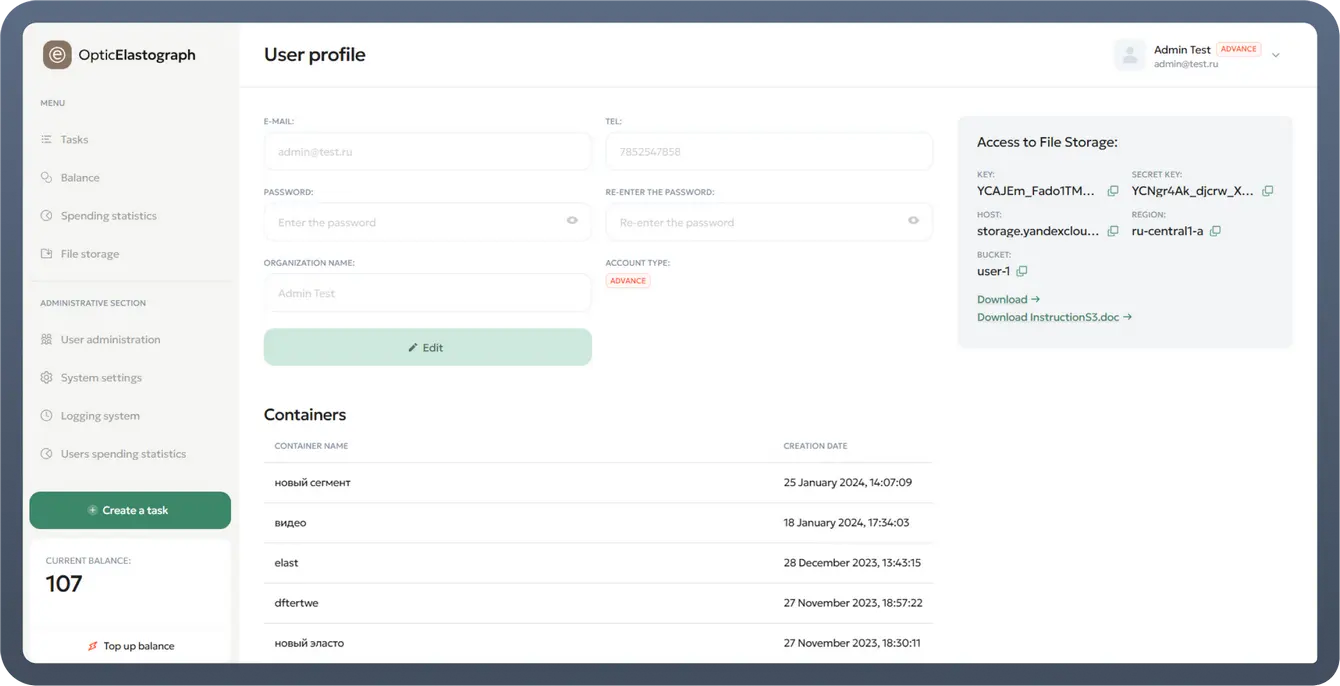Click the Organization name input field
1340x686 pixels.
click(x=427, y=293)
